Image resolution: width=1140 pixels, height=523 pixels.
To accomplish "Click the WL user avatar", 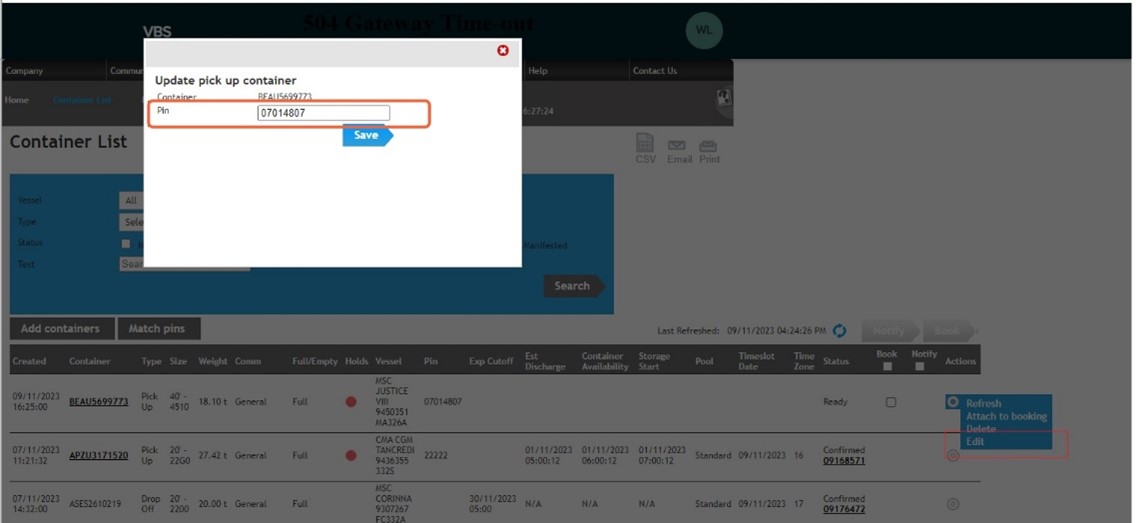I will pyautogui.click(x=704, y=30).
